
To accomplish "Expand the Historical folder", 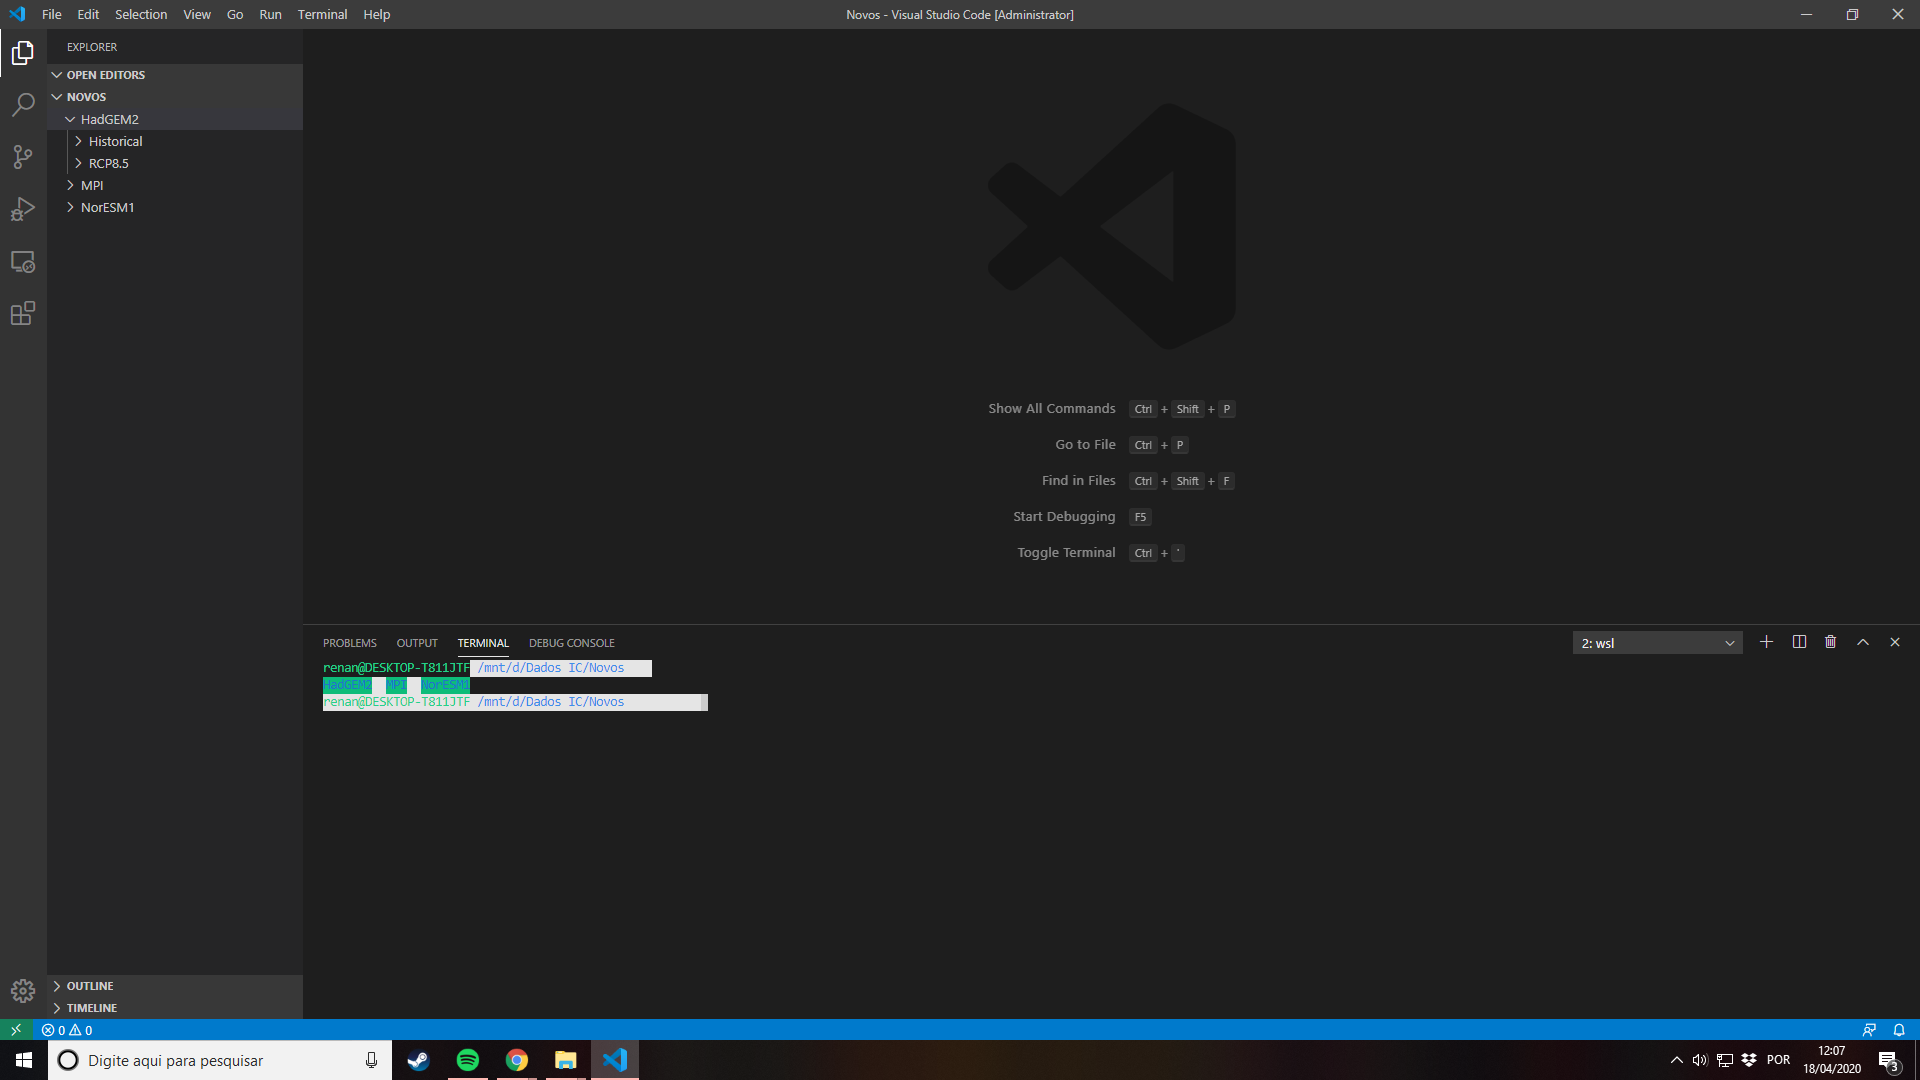I will [175, 141].
